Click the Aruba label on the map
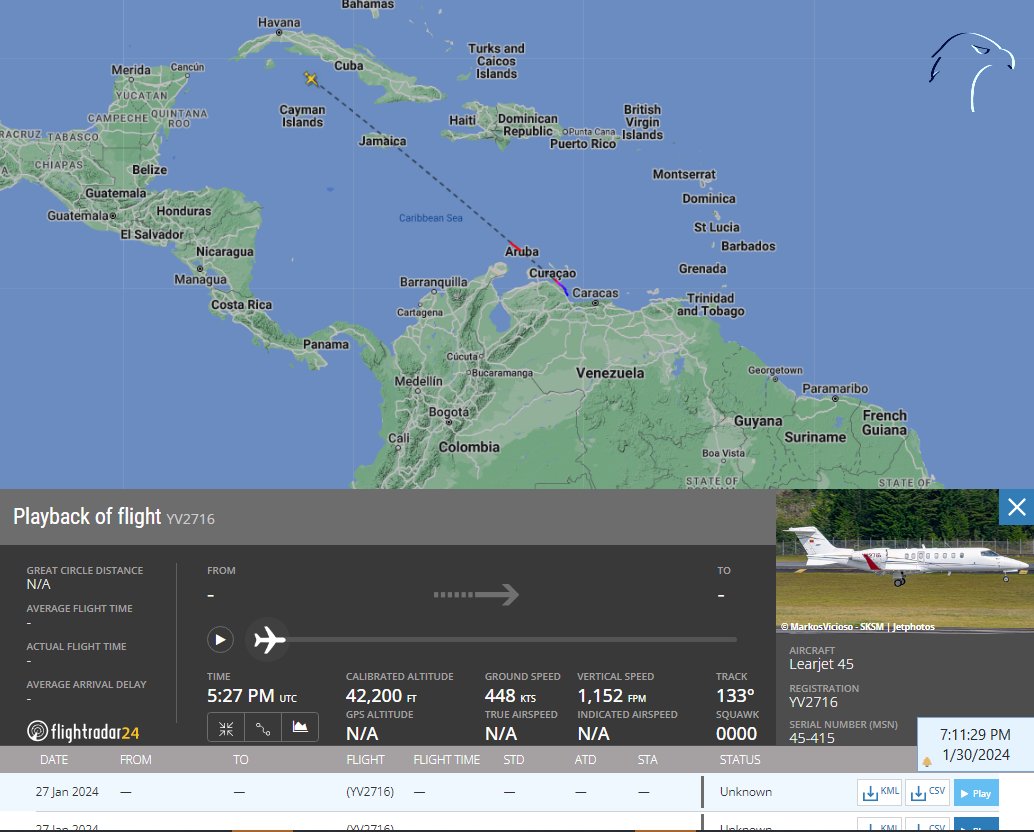 tap(522, 251)
